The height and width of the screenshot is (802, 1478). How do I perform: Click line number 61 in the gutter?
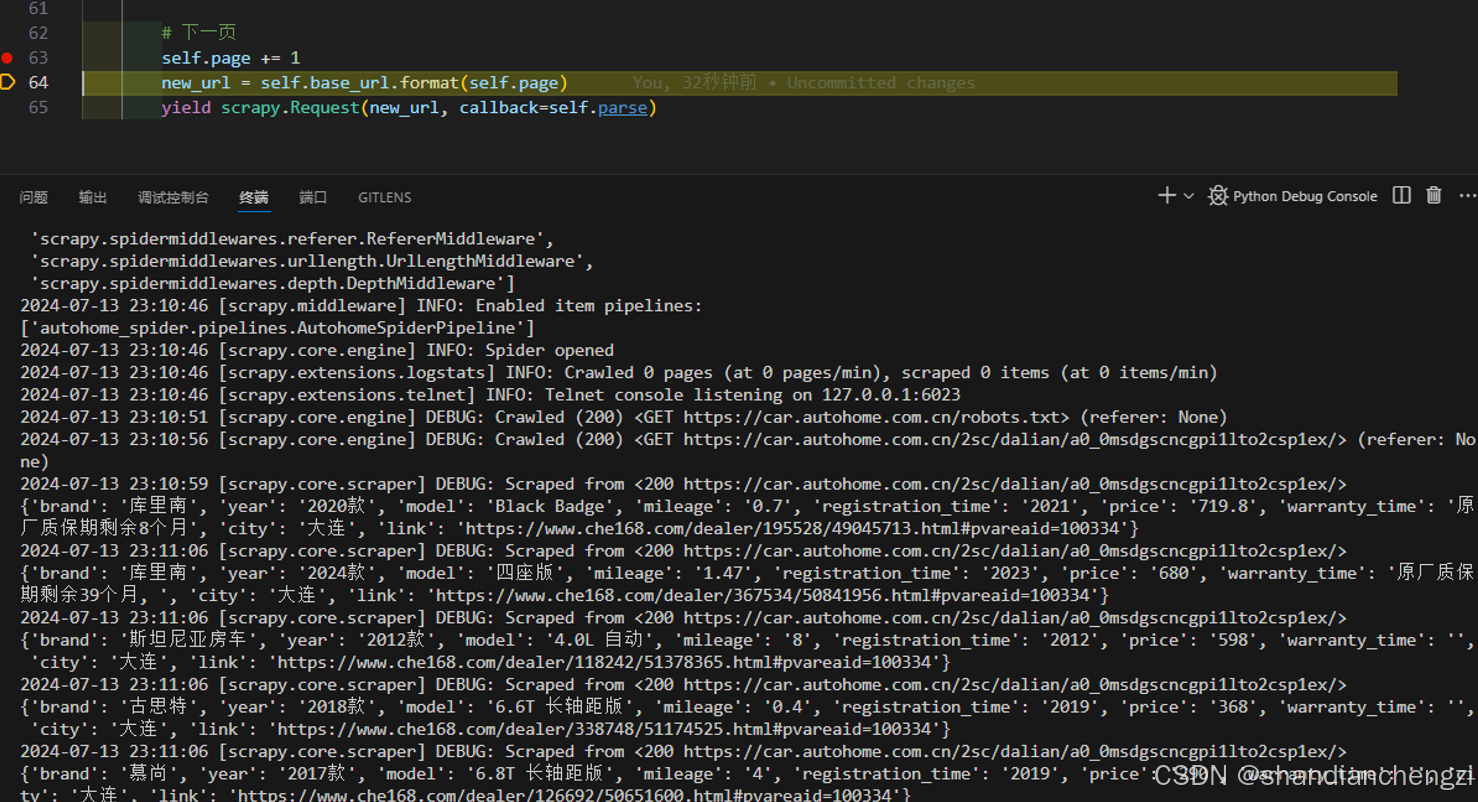coord(38,9)
